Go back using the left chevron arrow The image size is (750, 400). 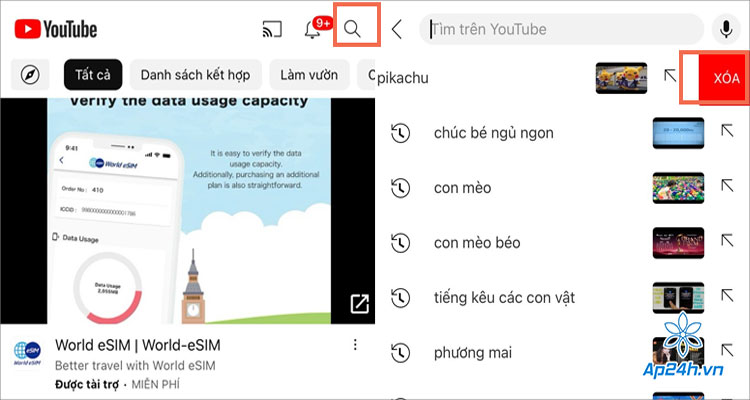tap(397, 29)
